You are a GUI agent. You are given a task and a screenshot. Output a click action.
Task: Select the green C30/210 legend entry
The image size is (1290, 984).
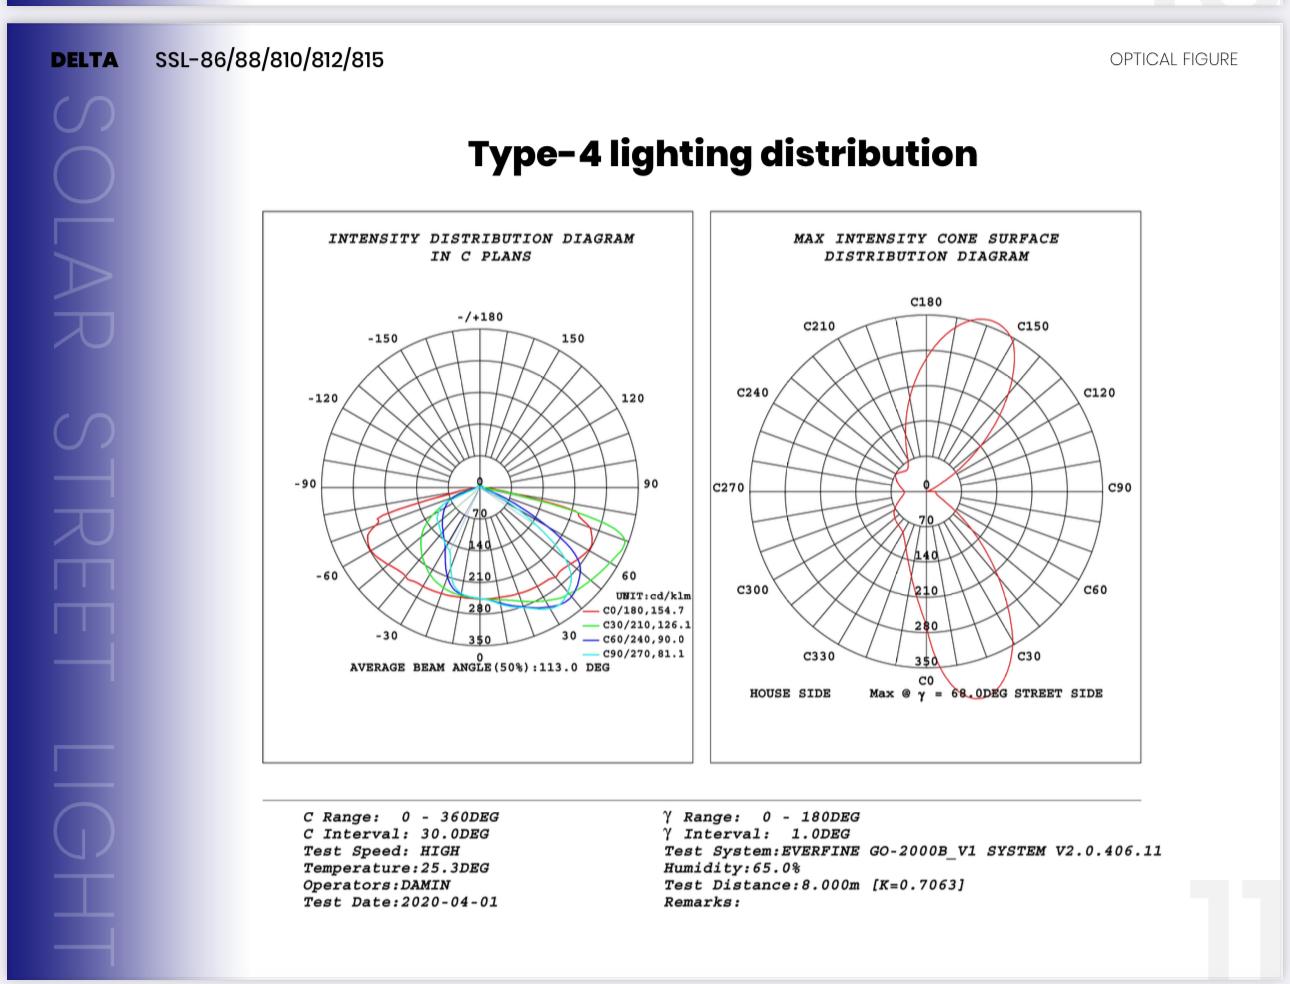tap(645, 625)
